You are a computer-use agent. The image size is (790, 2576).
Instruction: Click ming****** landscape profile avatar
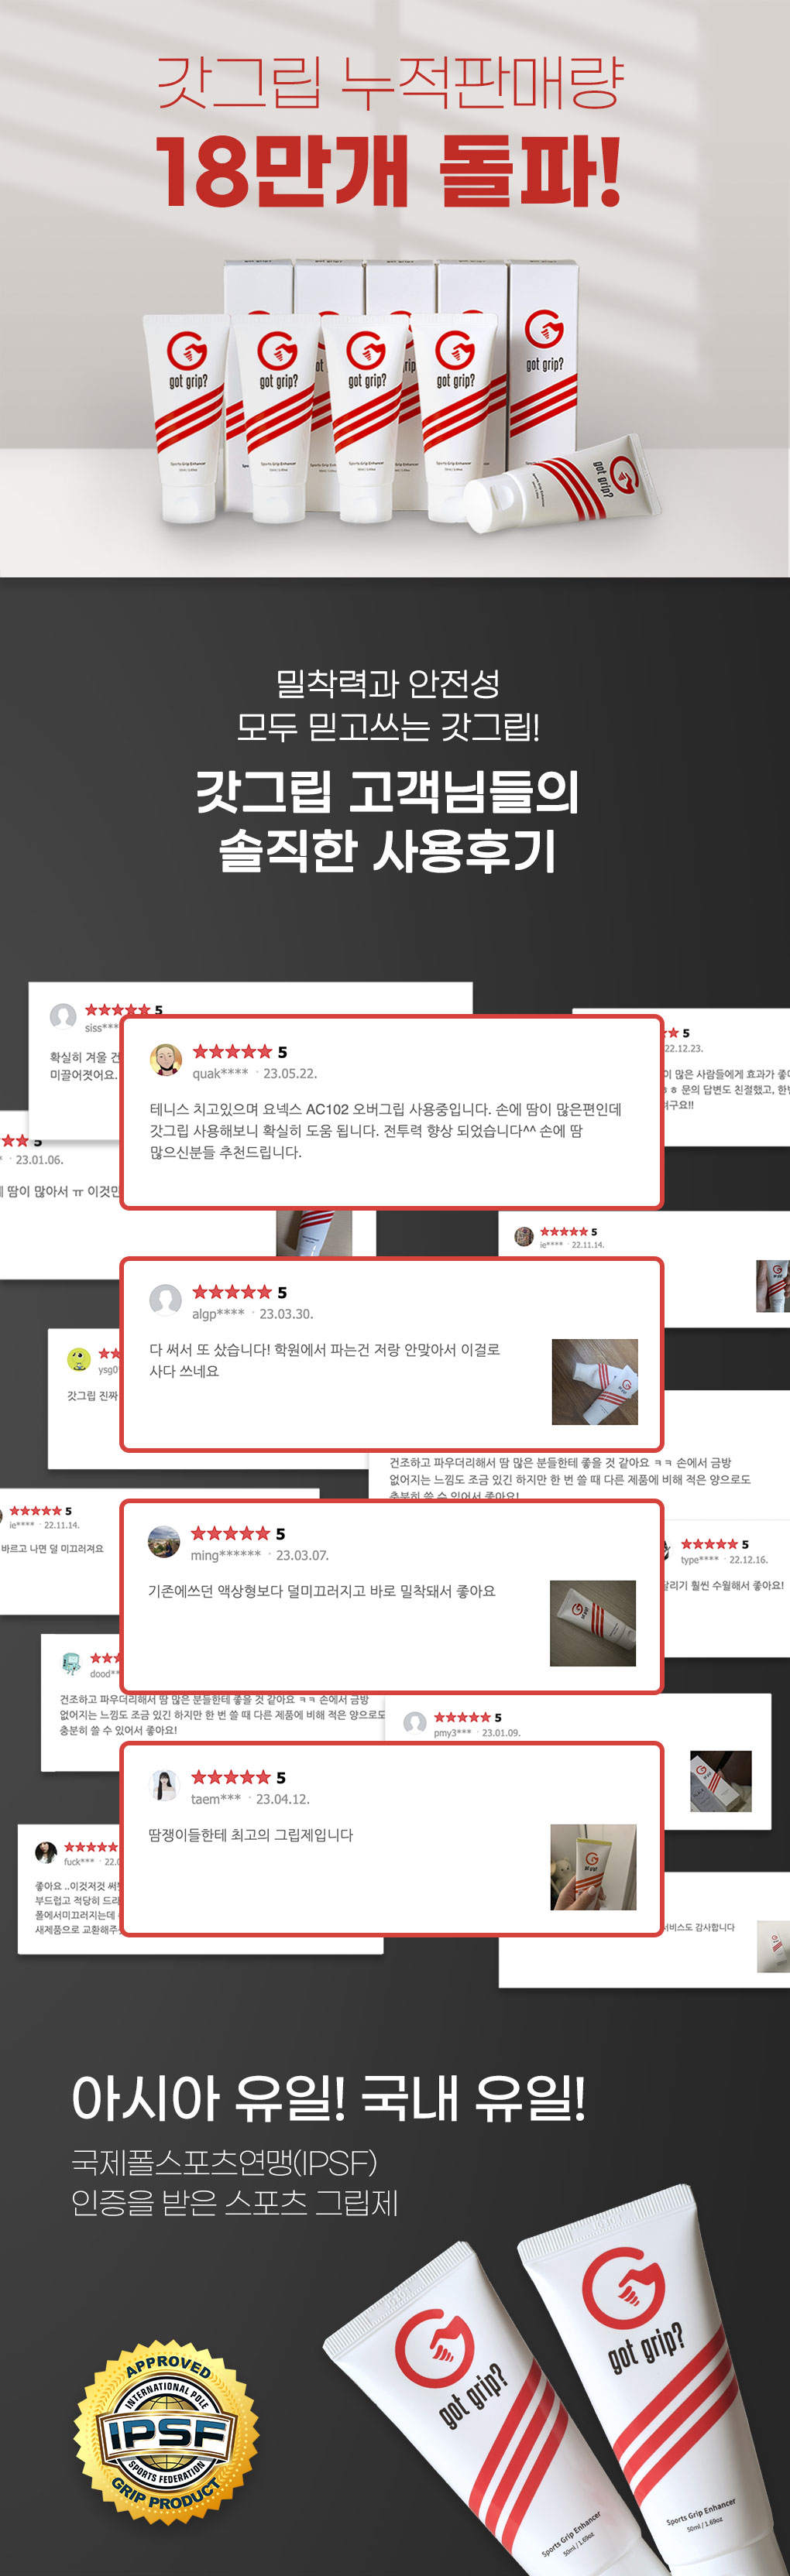[x=164, y=1542]
